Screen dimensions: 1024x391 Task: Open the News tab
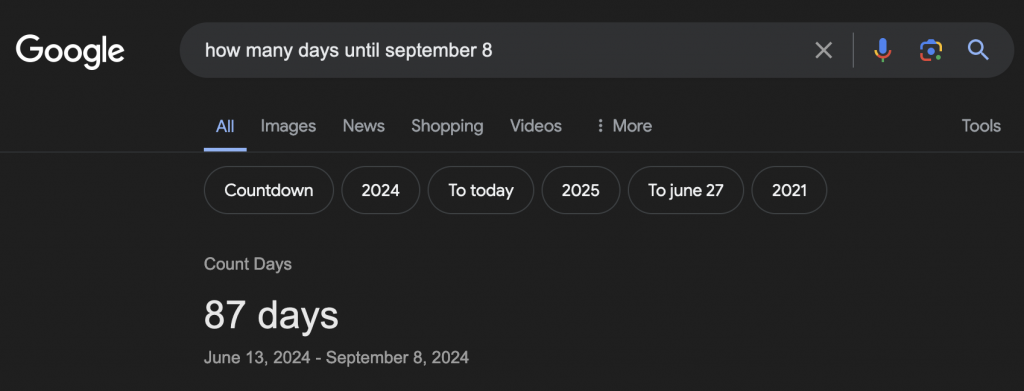[x=364, y=126]
